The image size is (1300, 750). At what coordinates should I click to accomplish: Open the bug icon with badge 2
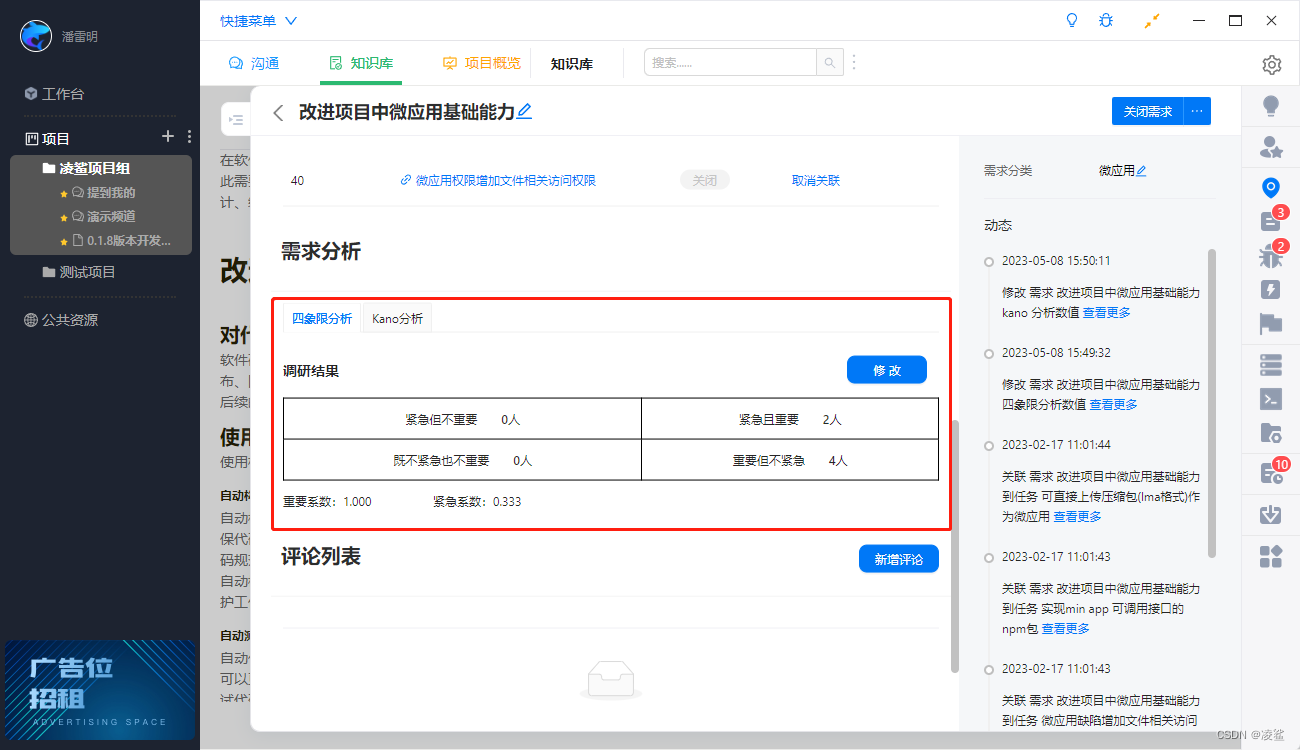[x=1270, y=256]
